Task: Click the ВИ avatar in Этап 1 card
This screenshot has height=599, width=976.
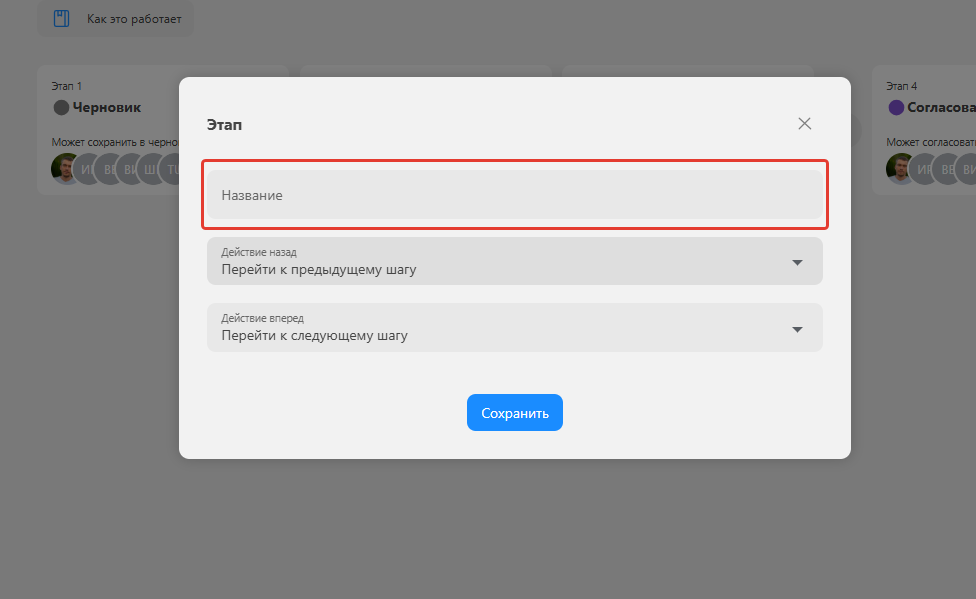Action: click(x=129, y=168)
